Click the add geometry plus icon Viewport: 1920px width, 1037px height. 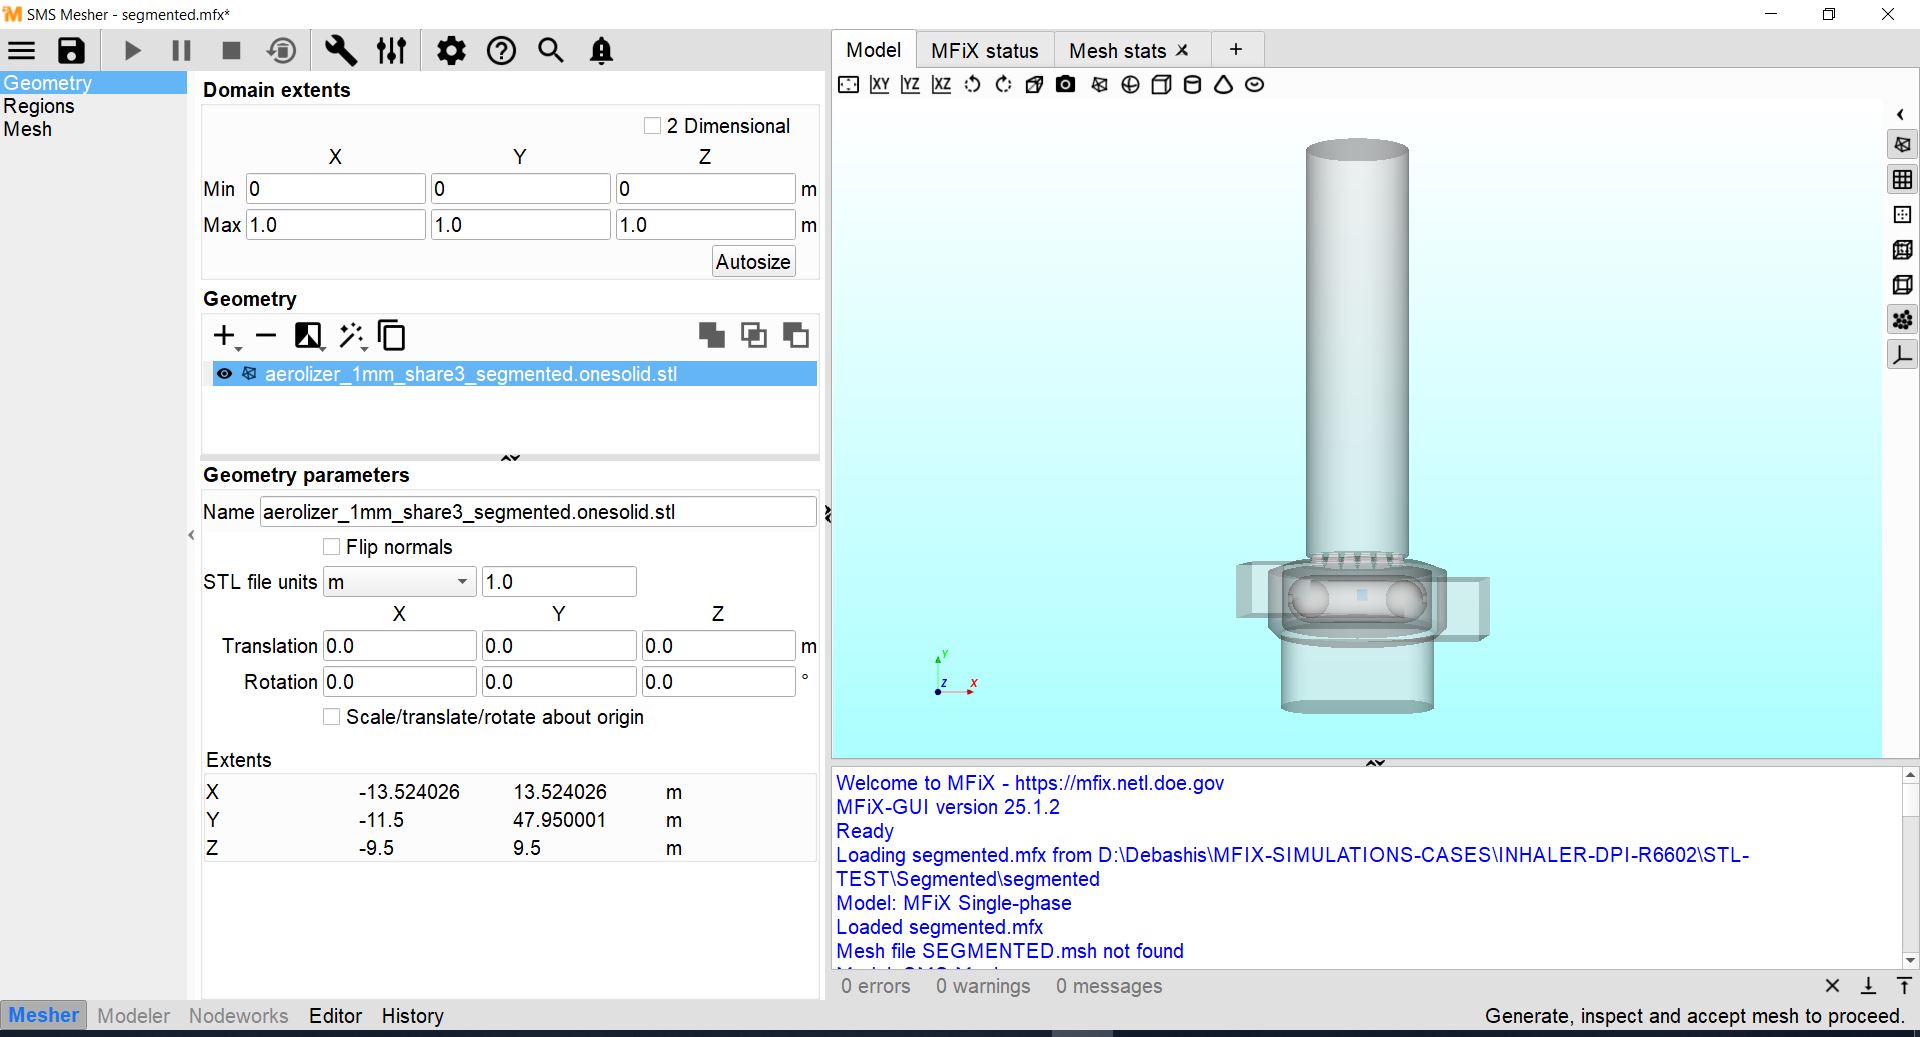[x=224, y=336]
